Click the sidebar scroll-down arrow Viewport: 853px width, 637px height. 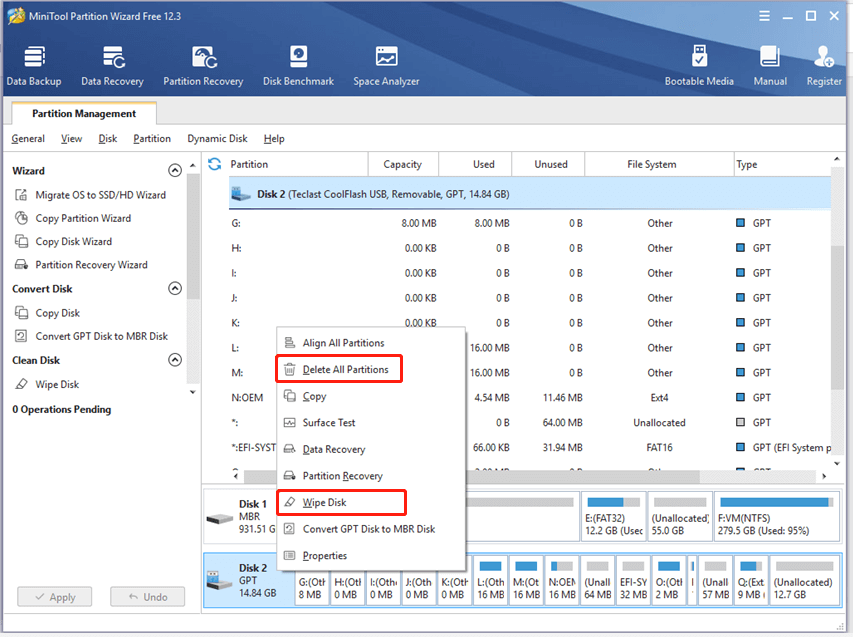pos(193,392)
